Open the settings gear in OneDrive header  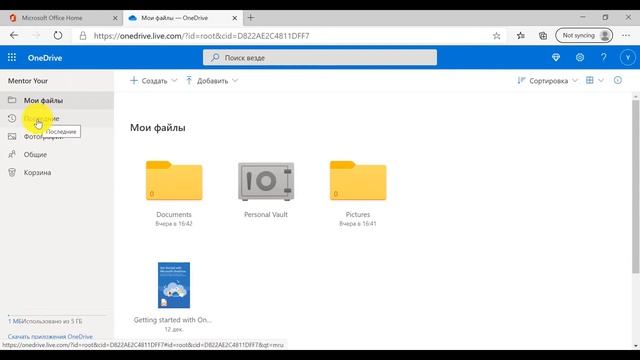click(580, 58)
